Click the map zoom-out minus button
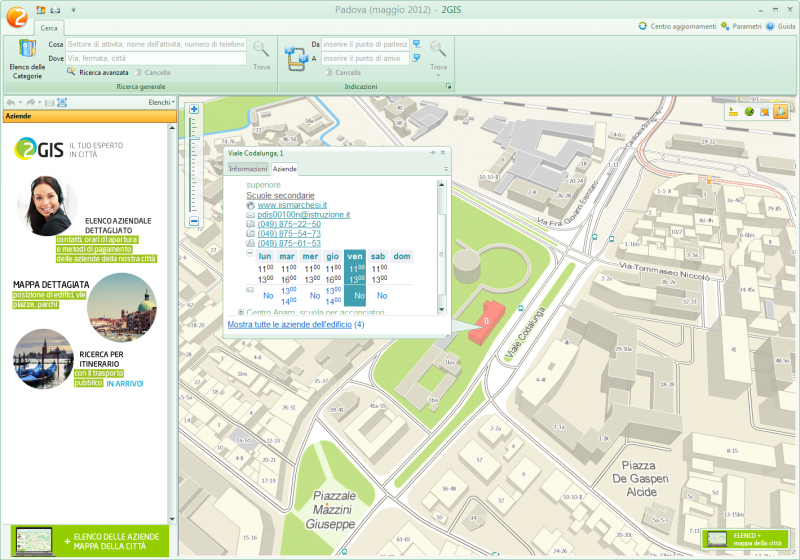Screen dimensions: 800x560 pyautogui.click(x=194, y=221)
